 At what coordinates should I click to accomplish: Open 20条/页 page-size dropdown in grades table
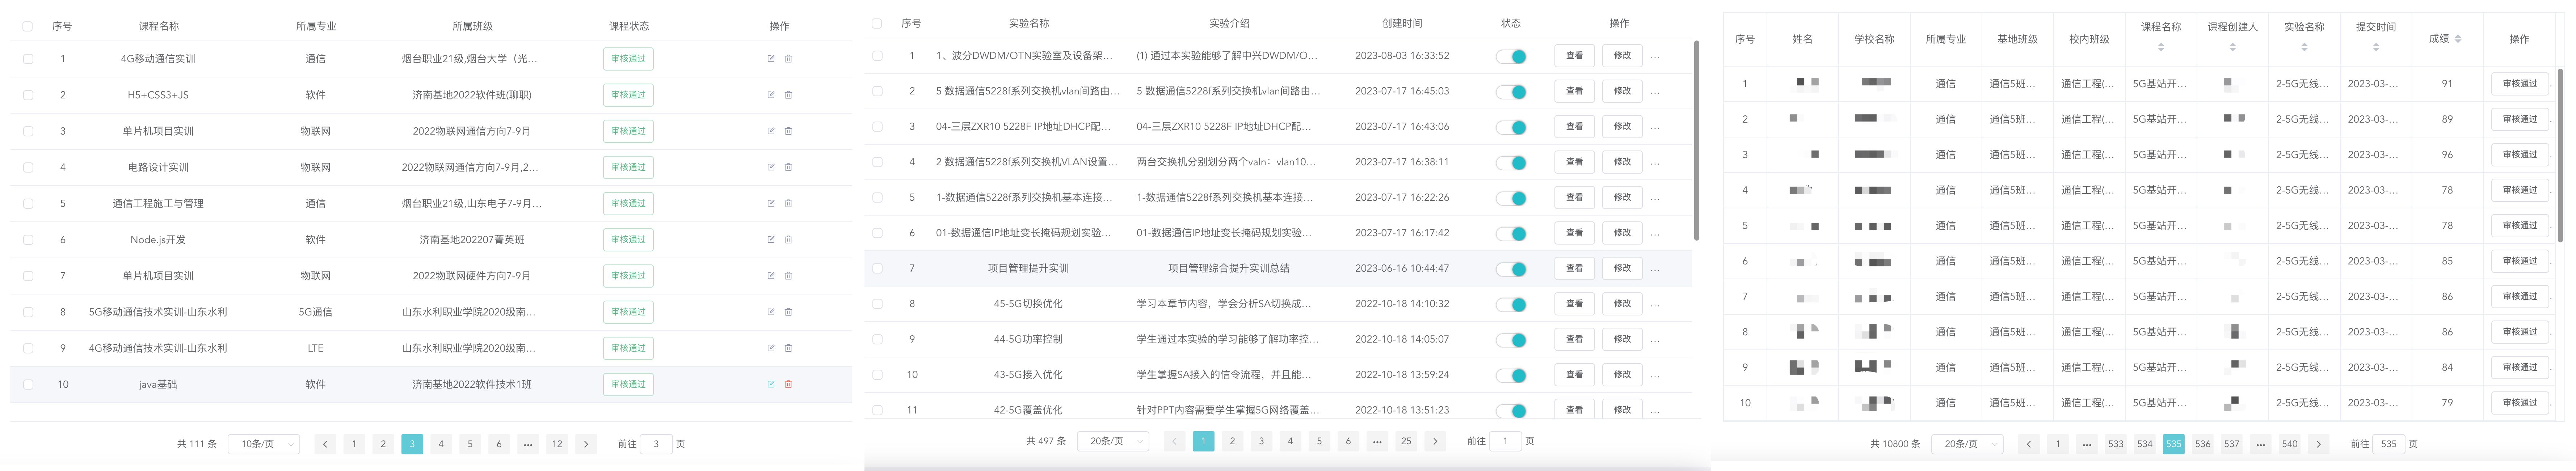coord(1967,444)
